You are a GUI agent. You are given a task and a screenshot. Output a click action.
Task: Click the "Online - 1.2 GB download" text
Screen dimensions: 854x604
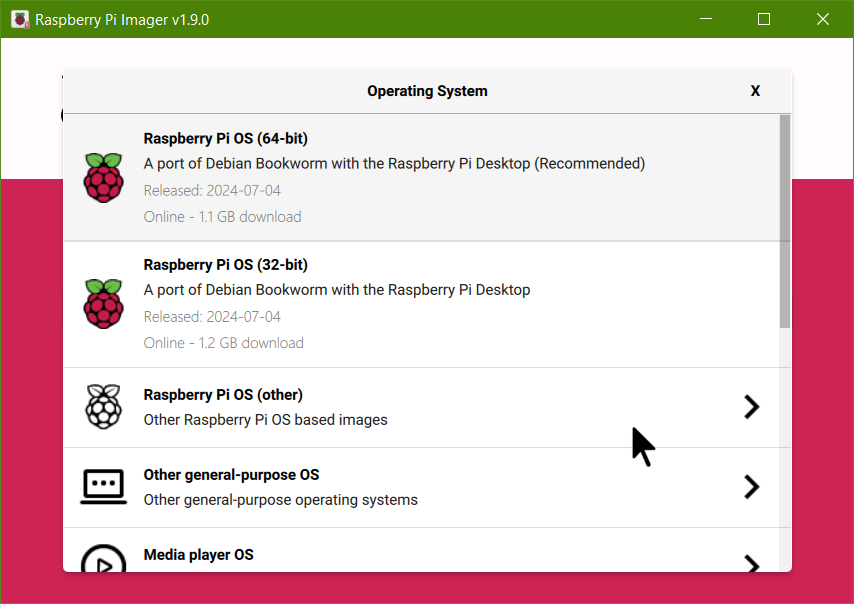(223, 343)
